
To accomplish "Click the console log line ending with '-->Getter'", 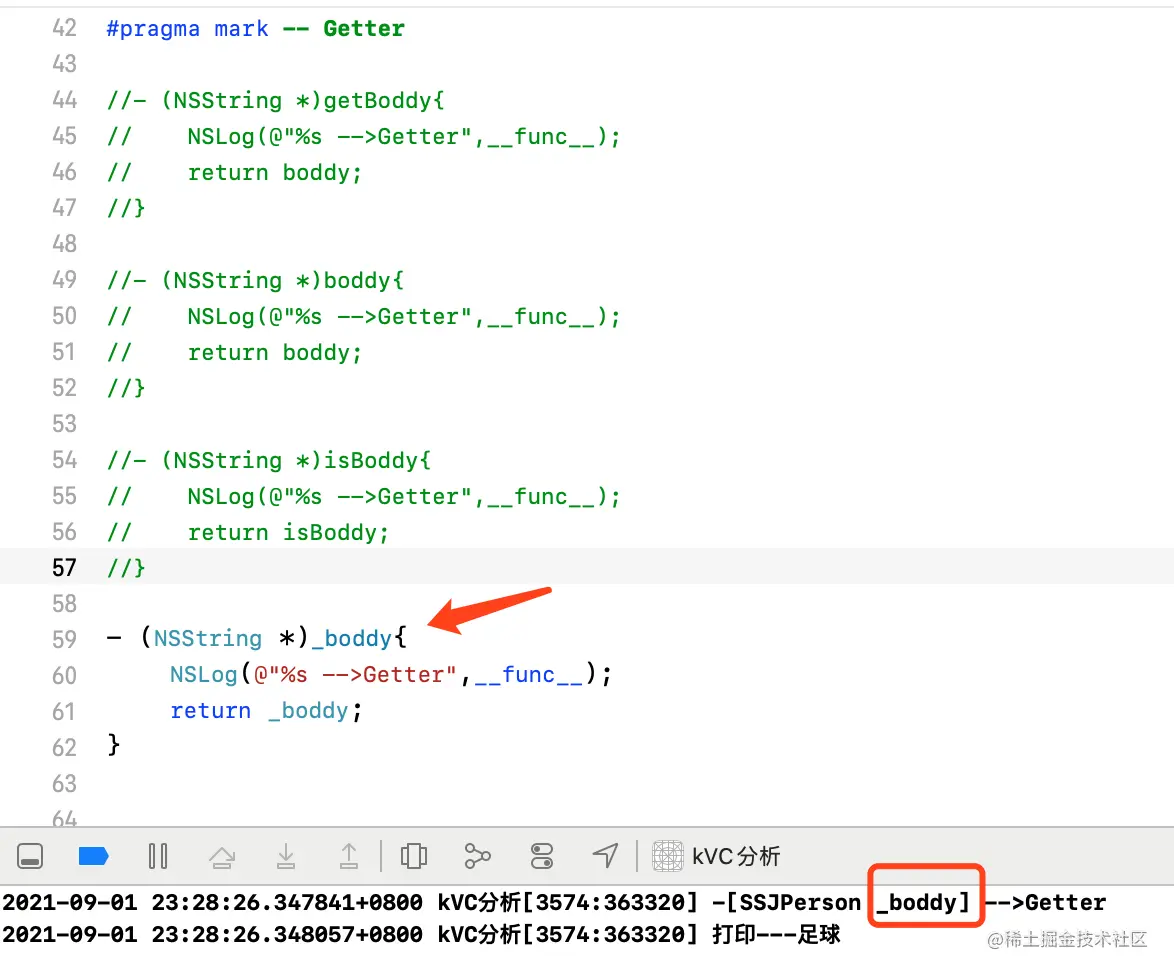I will pyautogui.click(x=554, y=903).
